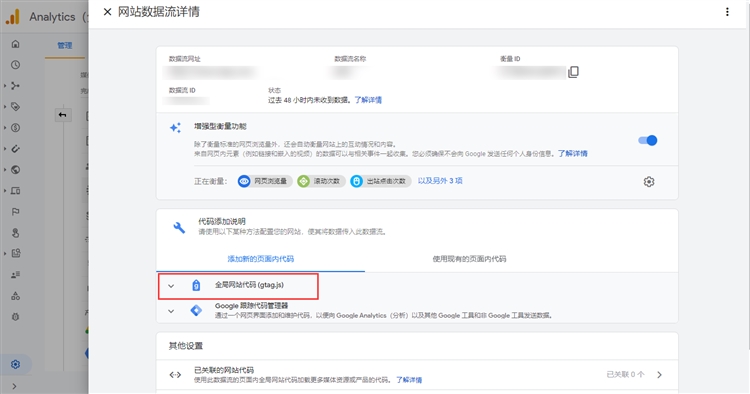Open the Explore analysis icon
The image size is (750, 394).
pyautogui.click(x=16, y=253)
